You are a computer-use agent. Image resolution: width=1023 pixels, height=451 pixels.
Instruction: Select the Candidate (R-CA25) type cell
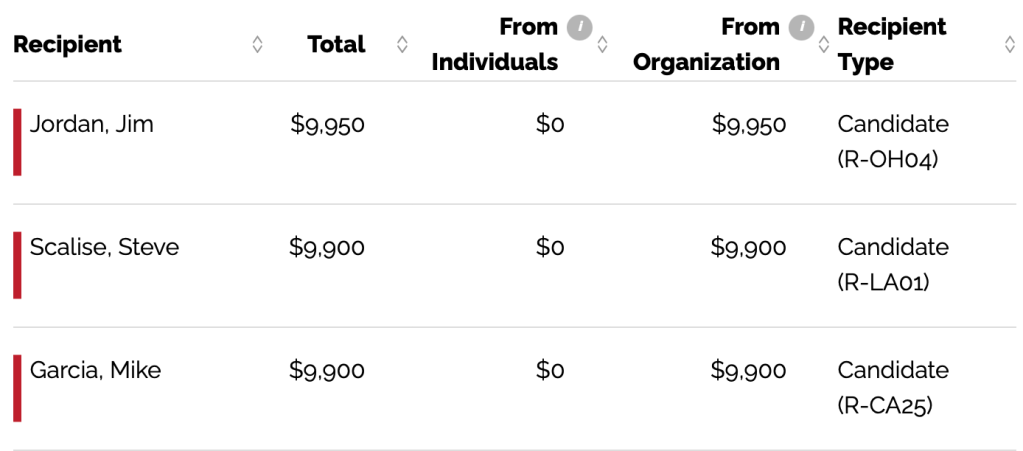coord(892,387)
